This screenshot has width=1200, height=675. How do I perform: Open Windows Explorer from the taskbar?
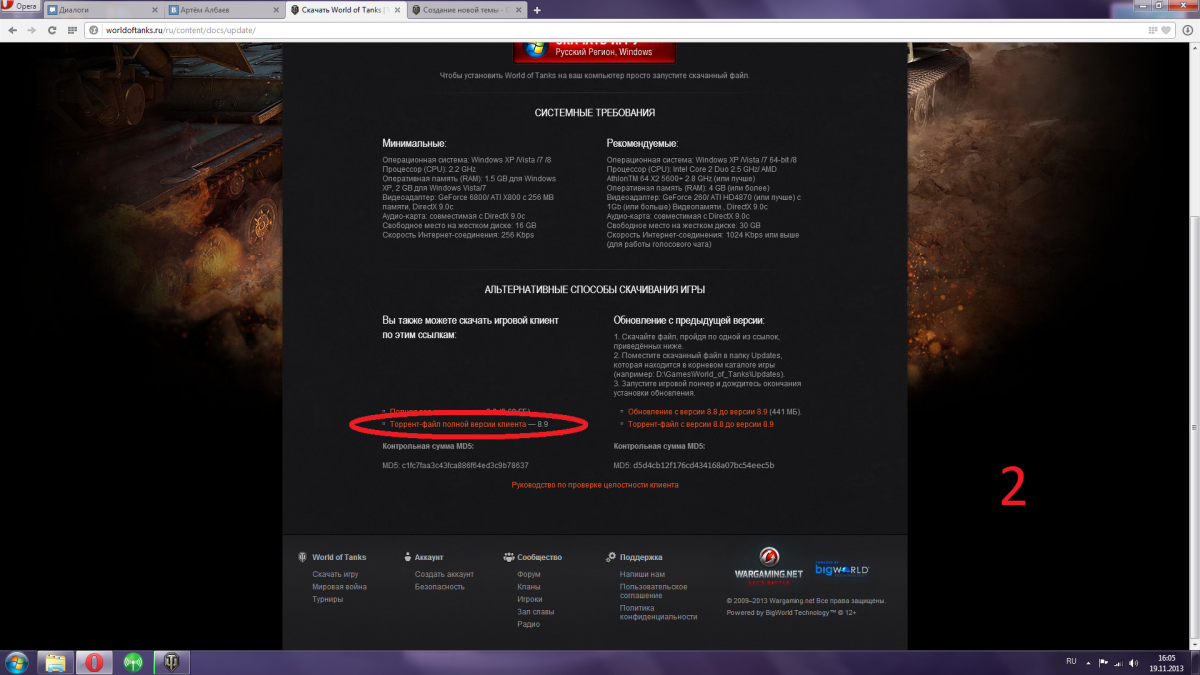point(54,662)
